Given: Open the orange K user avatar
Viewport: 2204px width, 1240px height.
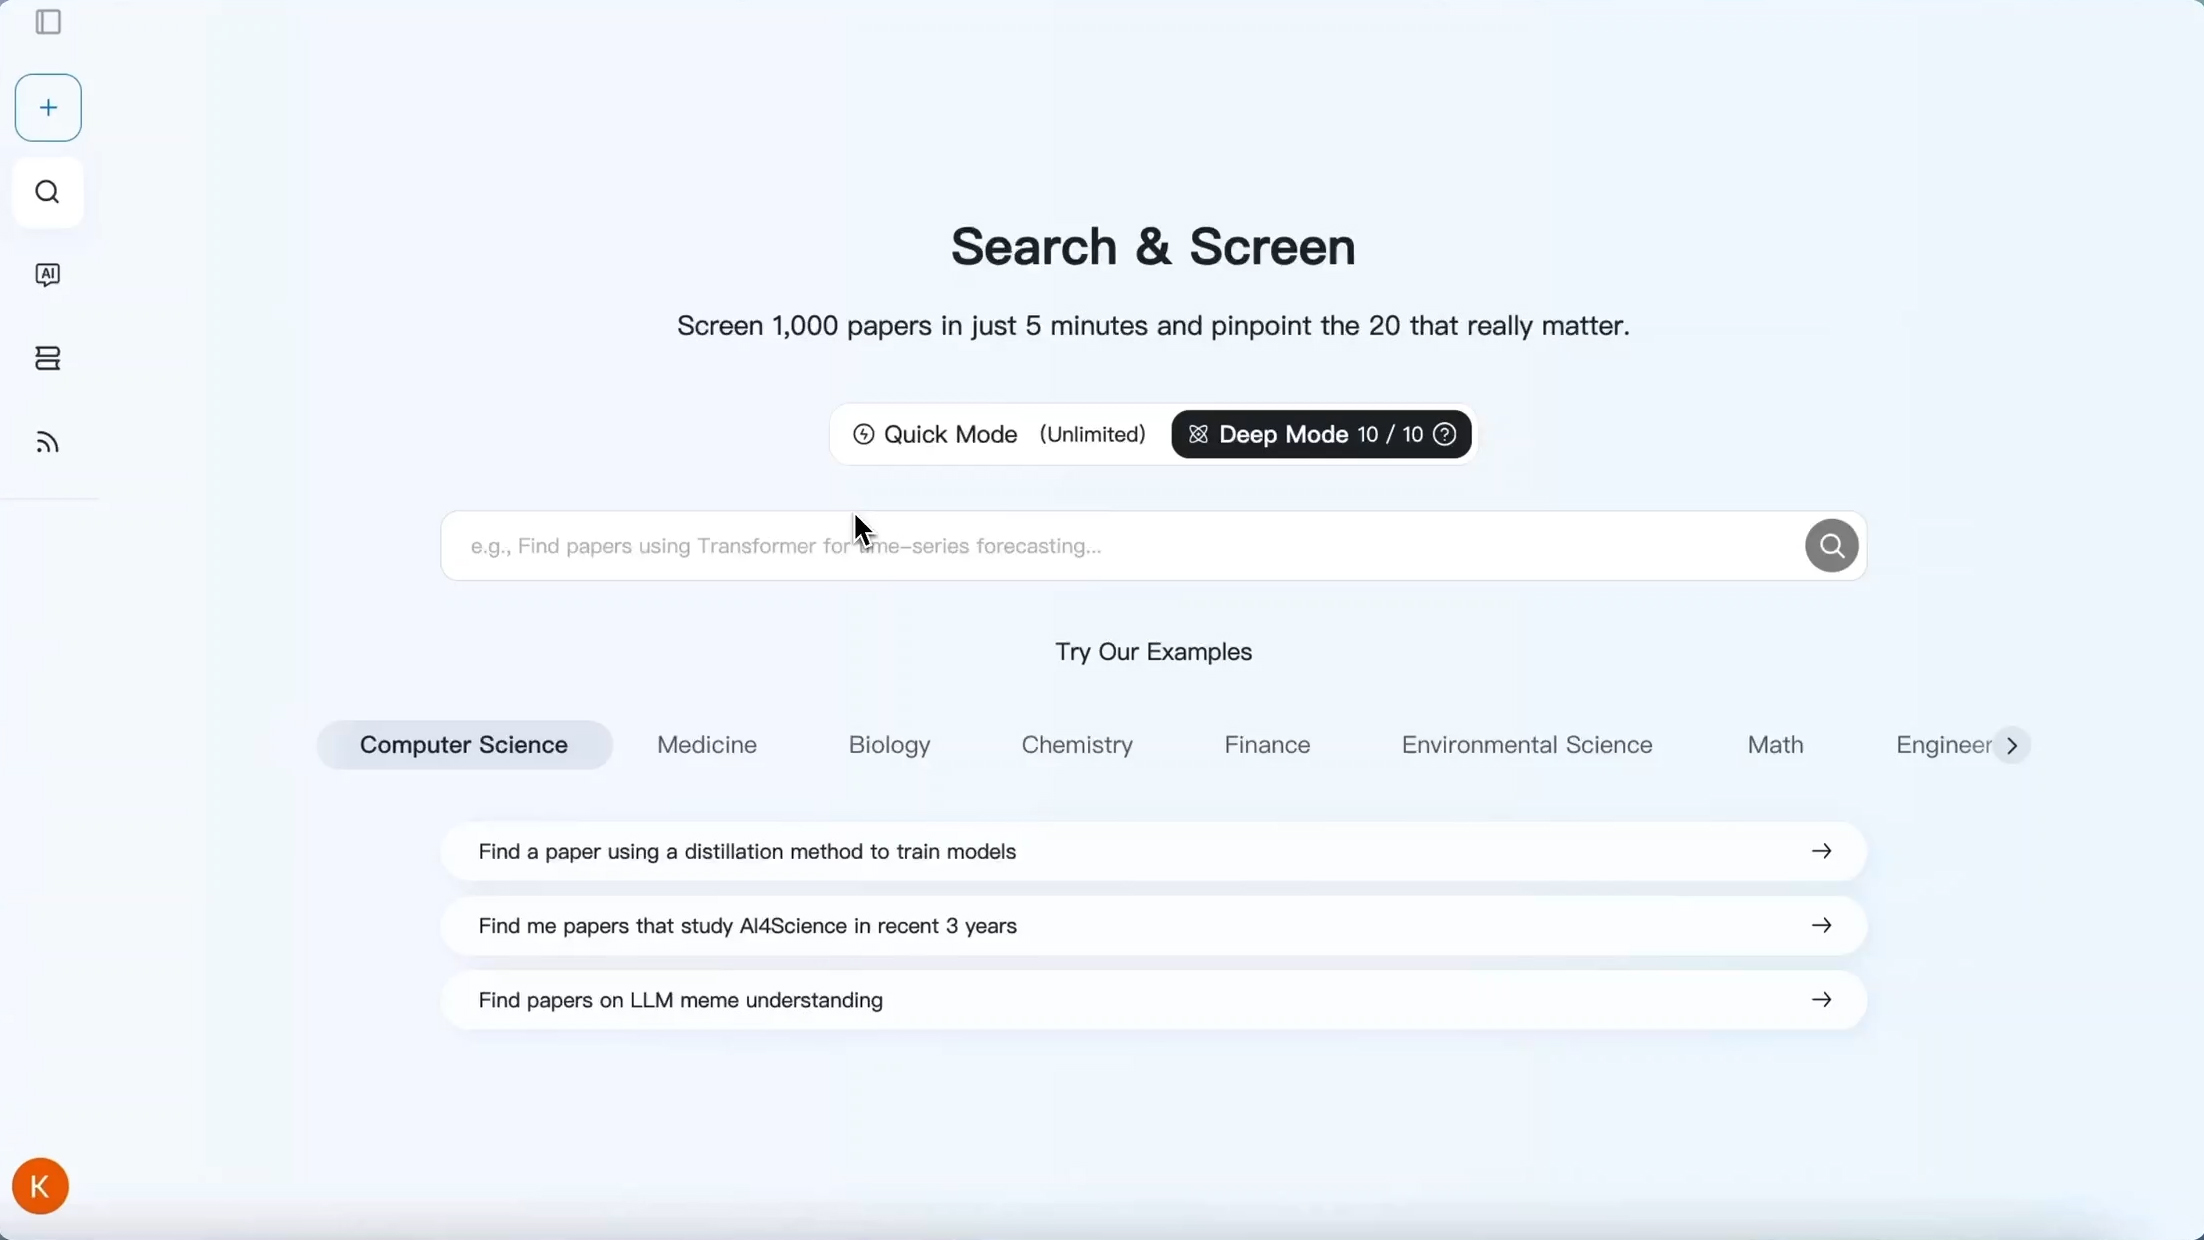Looking at the screenshot, I should (x=40, y=1186).
